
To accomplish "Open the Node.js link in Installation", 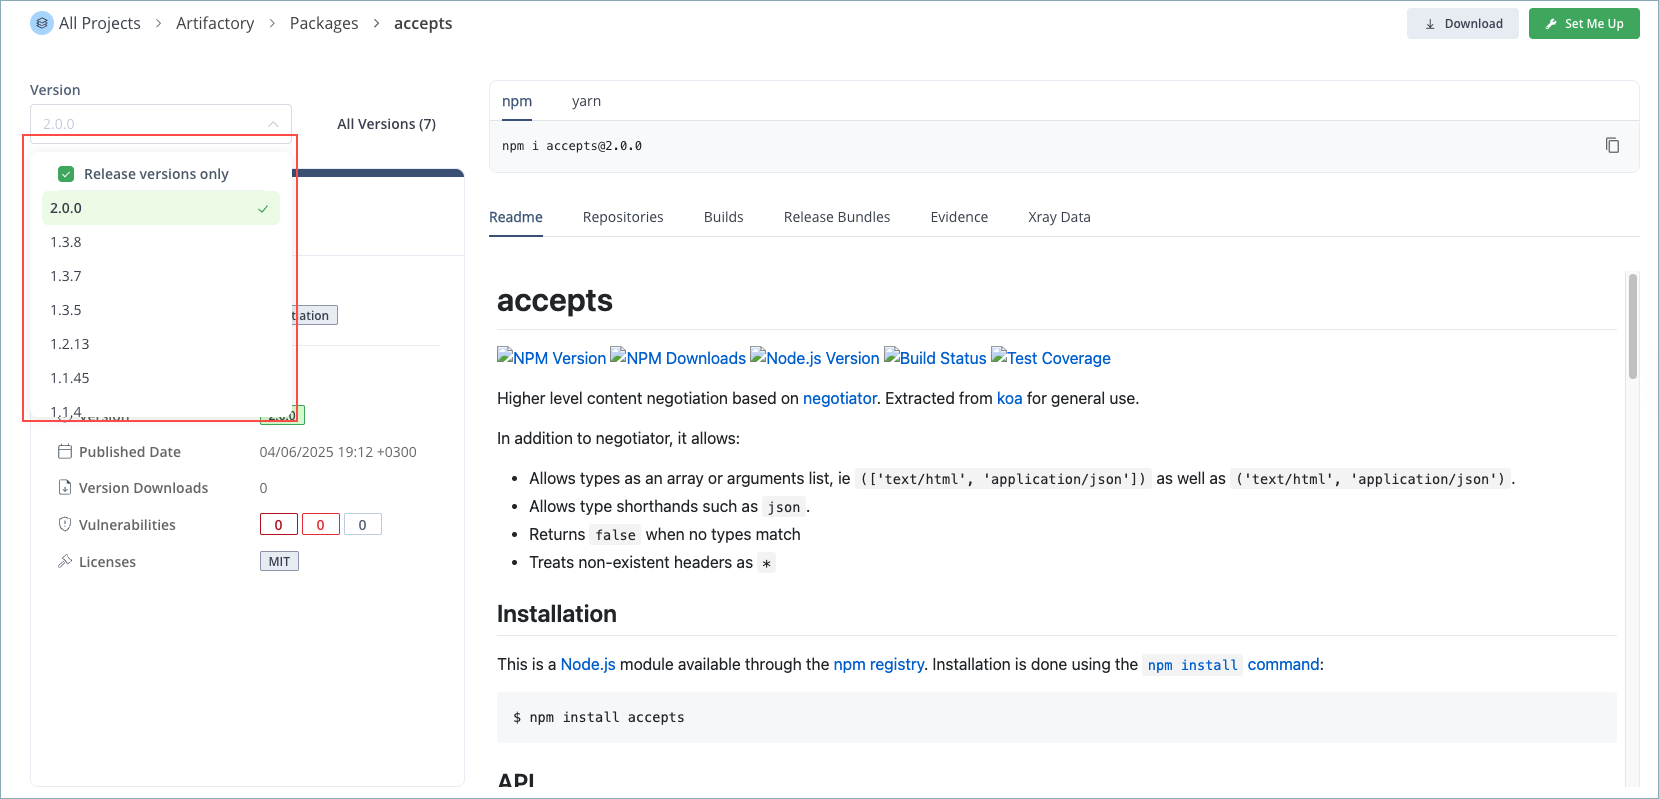I will point(588,664).
